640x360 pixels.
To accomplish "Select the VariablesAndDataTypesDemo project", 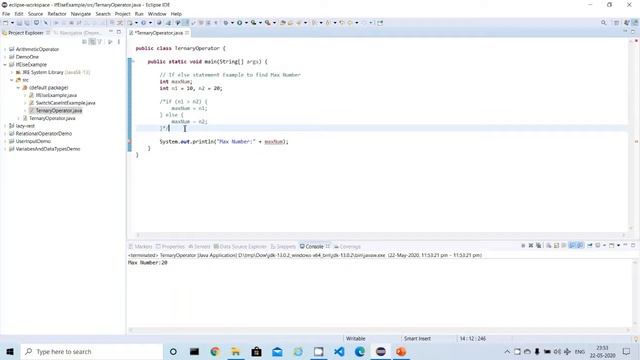I will [x=48, y=149].
